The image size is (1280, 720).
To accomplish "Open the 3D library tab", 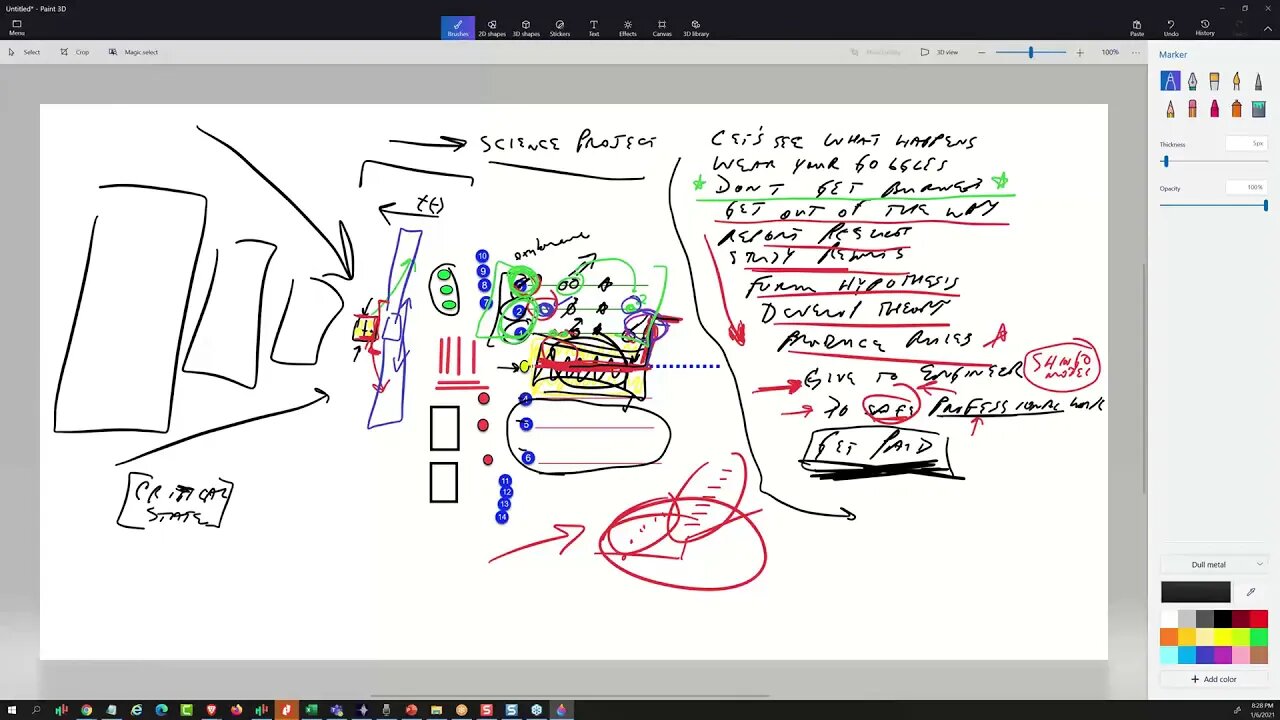I will tap(696, 28).
